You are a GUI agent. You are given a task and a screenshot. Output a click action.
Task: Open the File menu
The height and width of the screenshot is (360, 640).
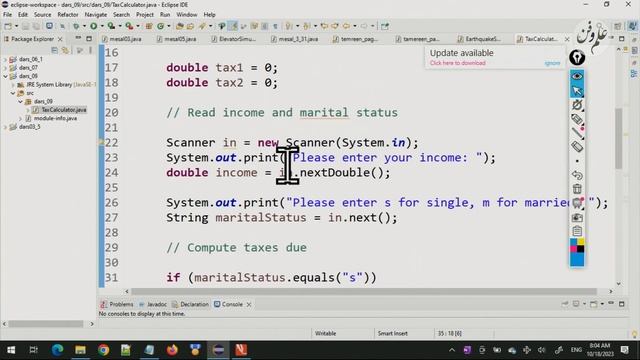(7, 15)
